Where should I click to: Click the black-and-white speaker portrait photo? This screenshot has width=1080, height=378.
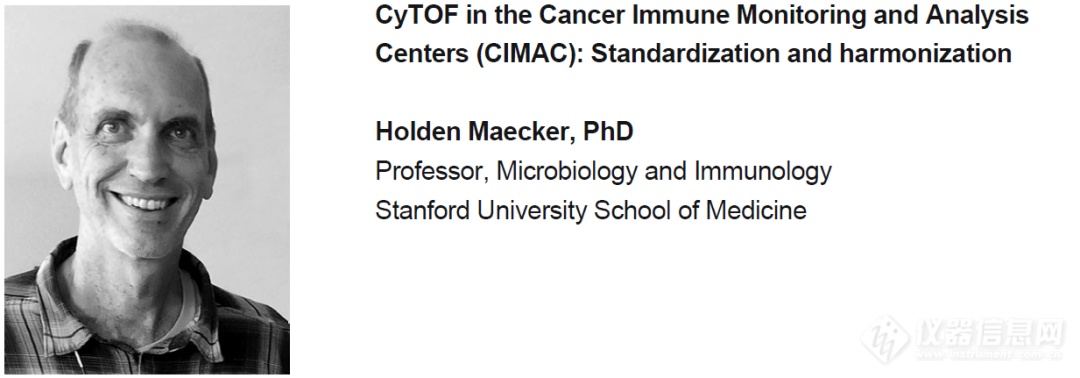(x=147, y=189)
